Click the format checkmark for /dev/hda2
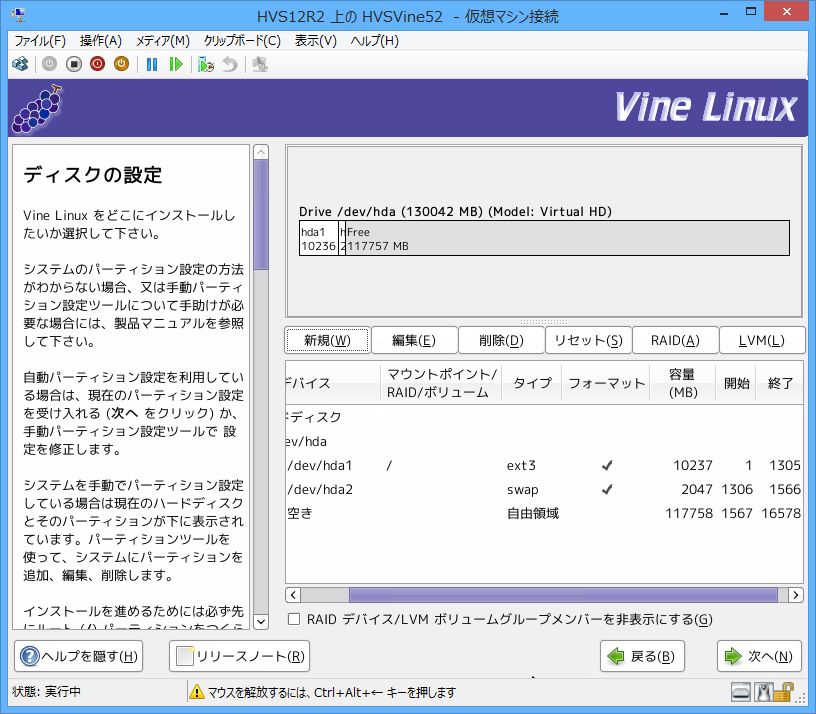Viewport: 816px width, 714px height. pos(607,489)
